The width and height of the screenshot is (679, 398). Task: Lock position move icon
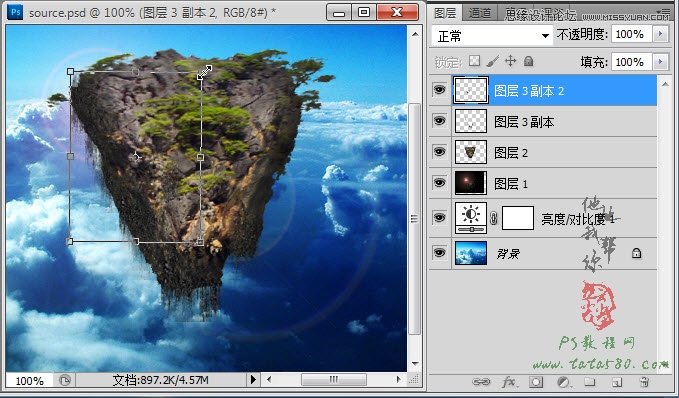click(x=511, y=61)
